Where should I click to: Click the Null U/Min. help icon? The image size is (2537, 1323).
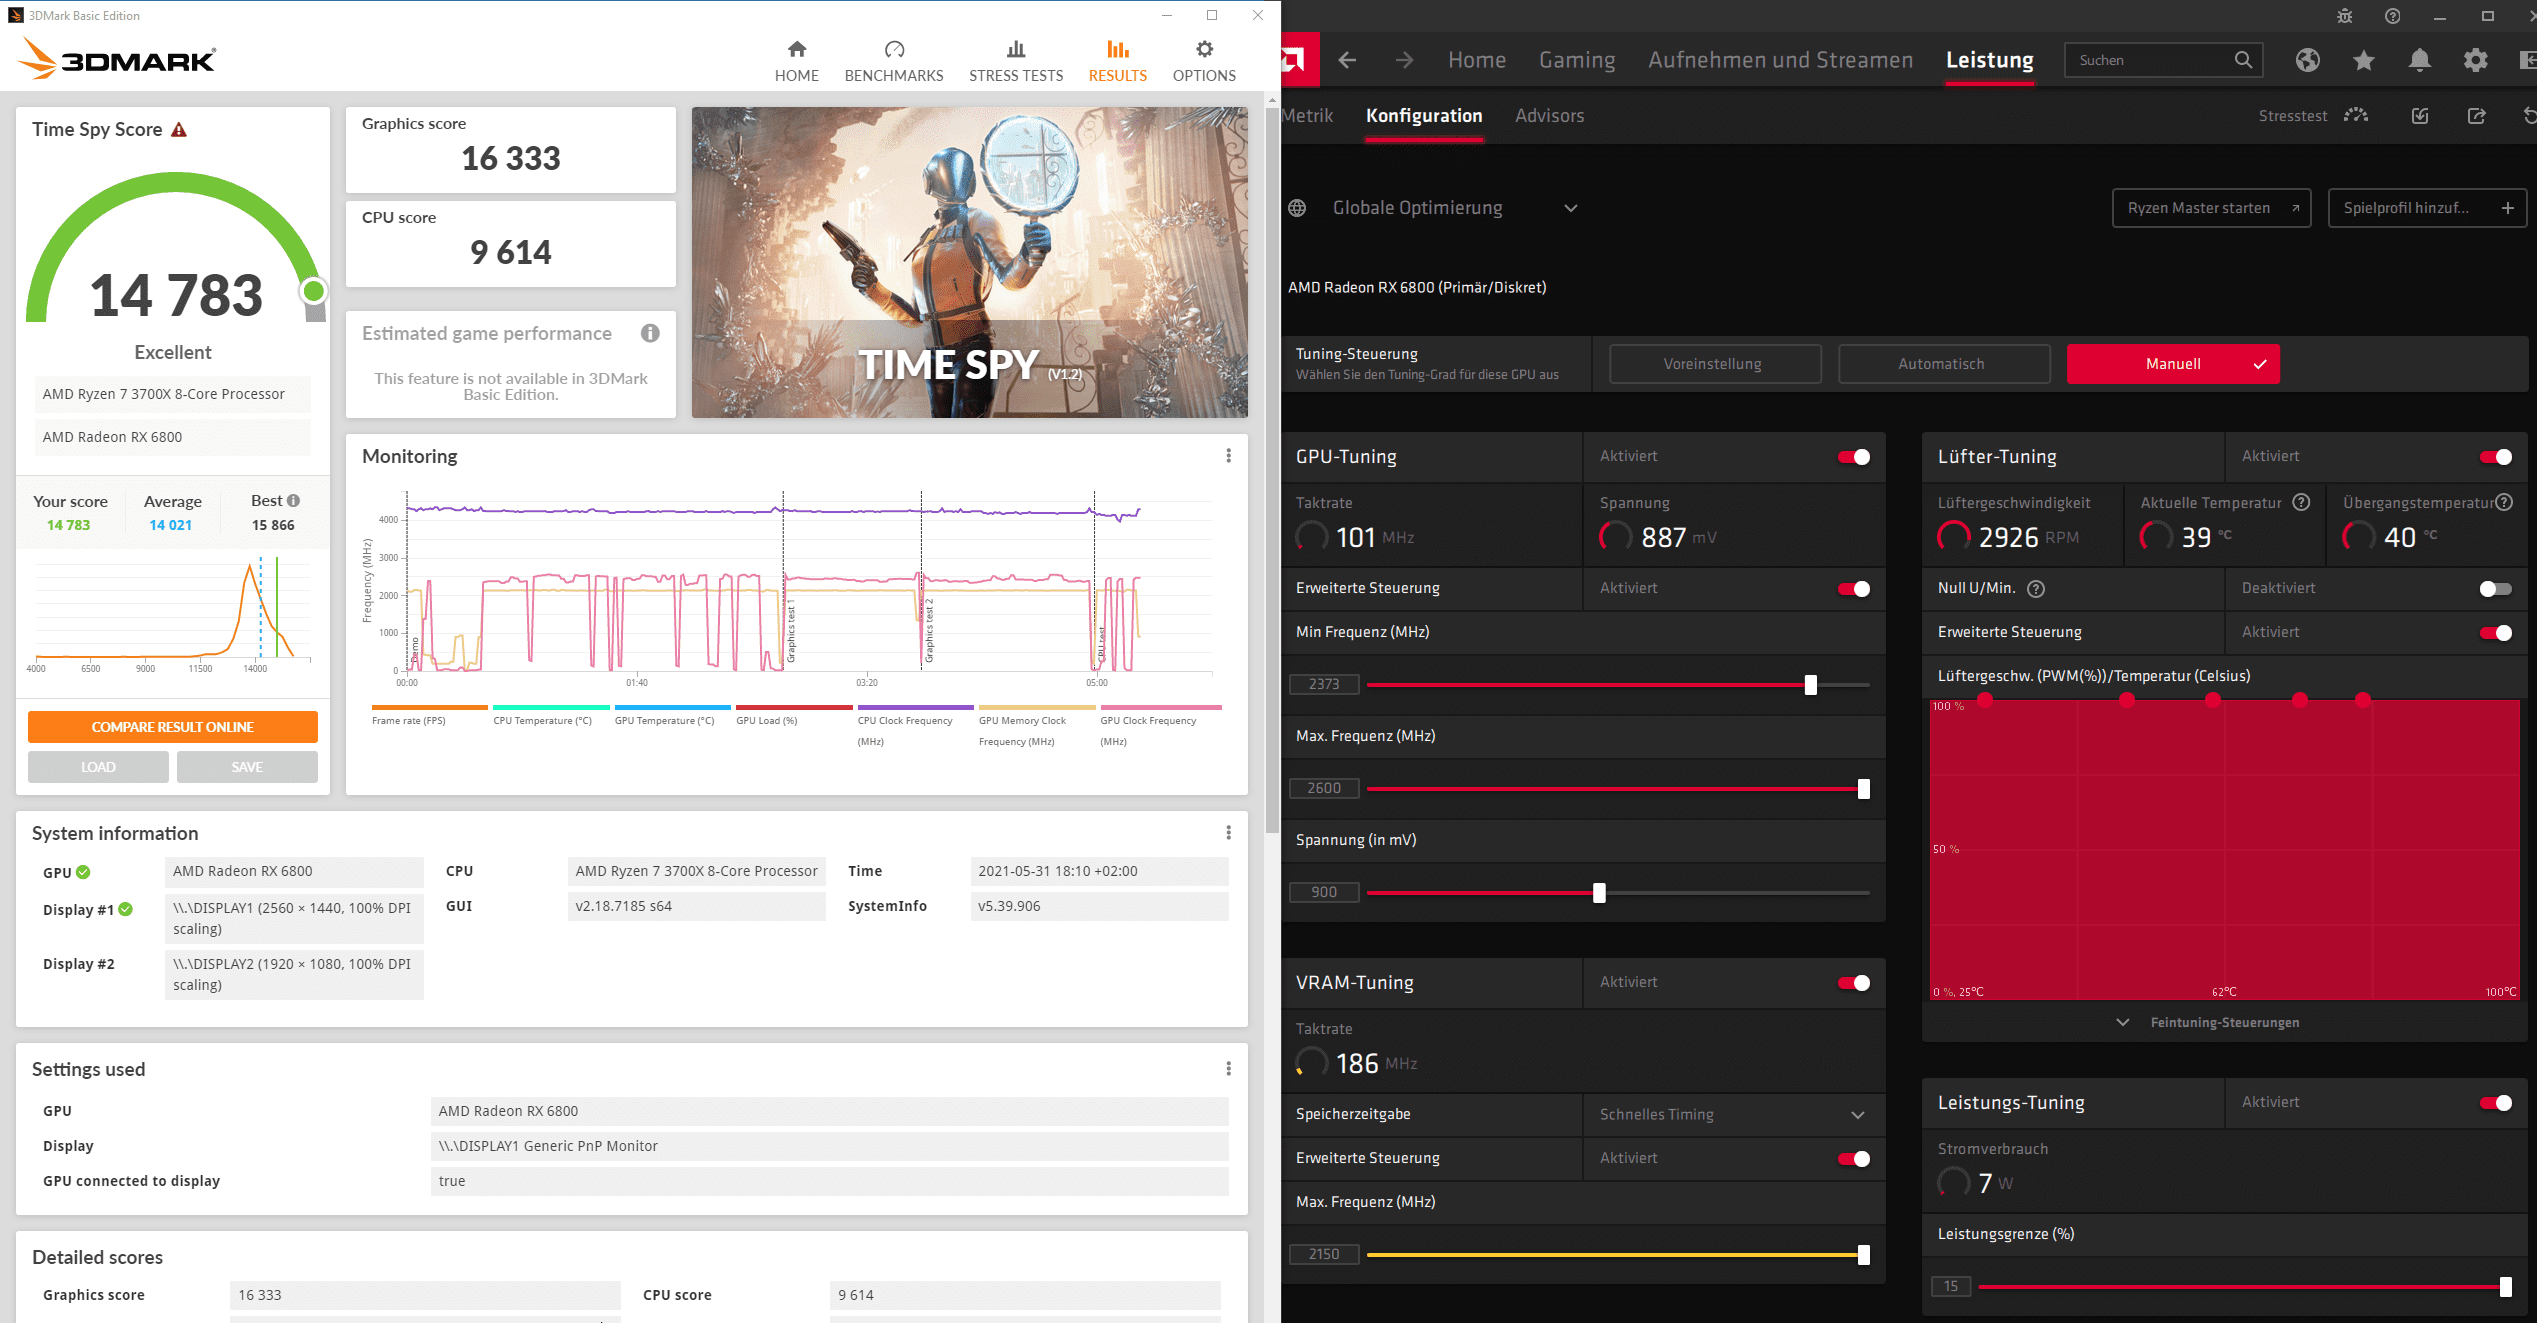click(x=2035, y=589)
